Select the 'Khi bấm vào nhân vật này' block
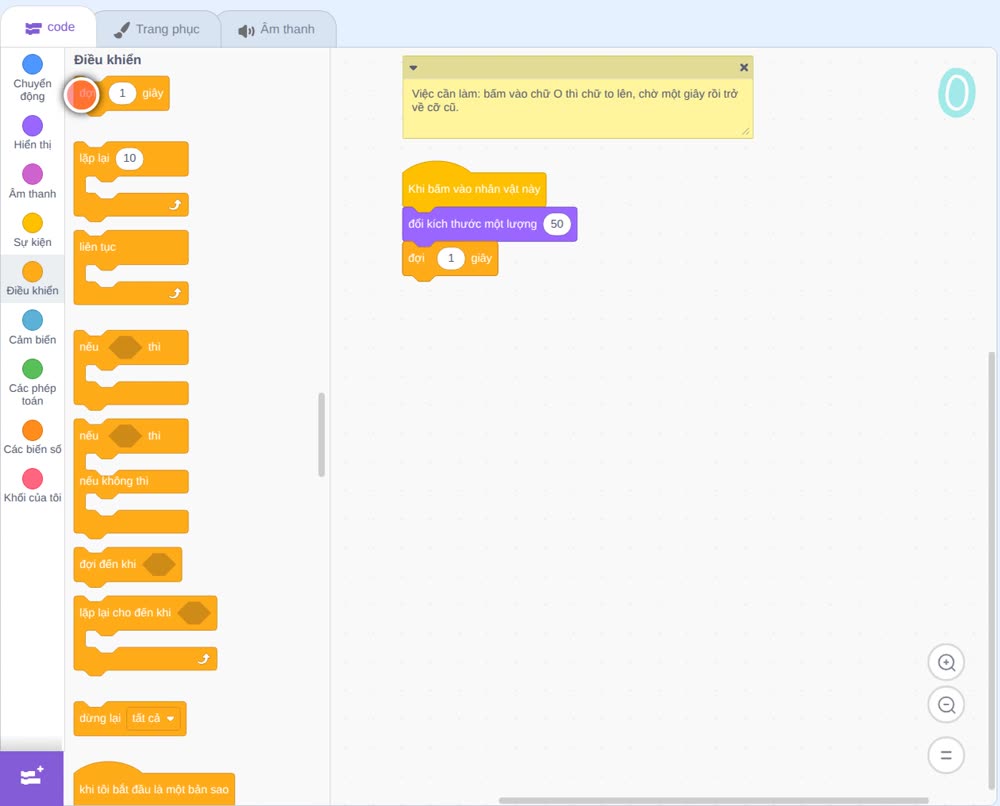This screenshot has height=806, width=1000. [x=474, y=186]
